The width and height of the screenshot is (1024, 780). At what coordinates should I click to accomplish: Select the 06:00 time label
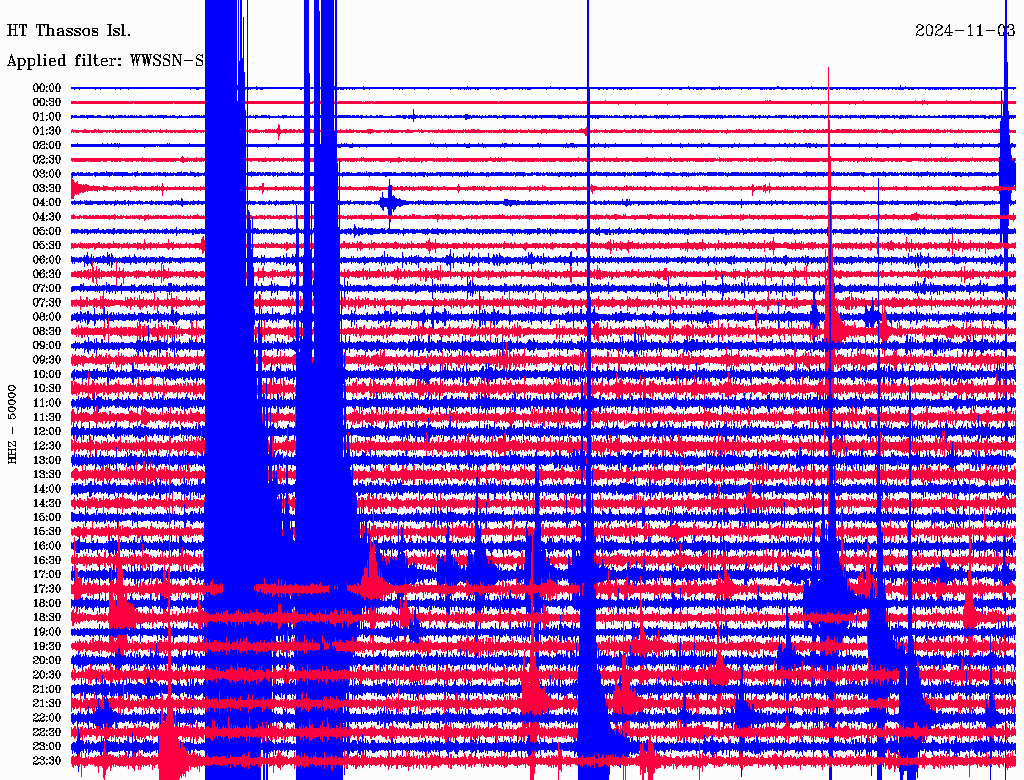(x=47, y=259)
